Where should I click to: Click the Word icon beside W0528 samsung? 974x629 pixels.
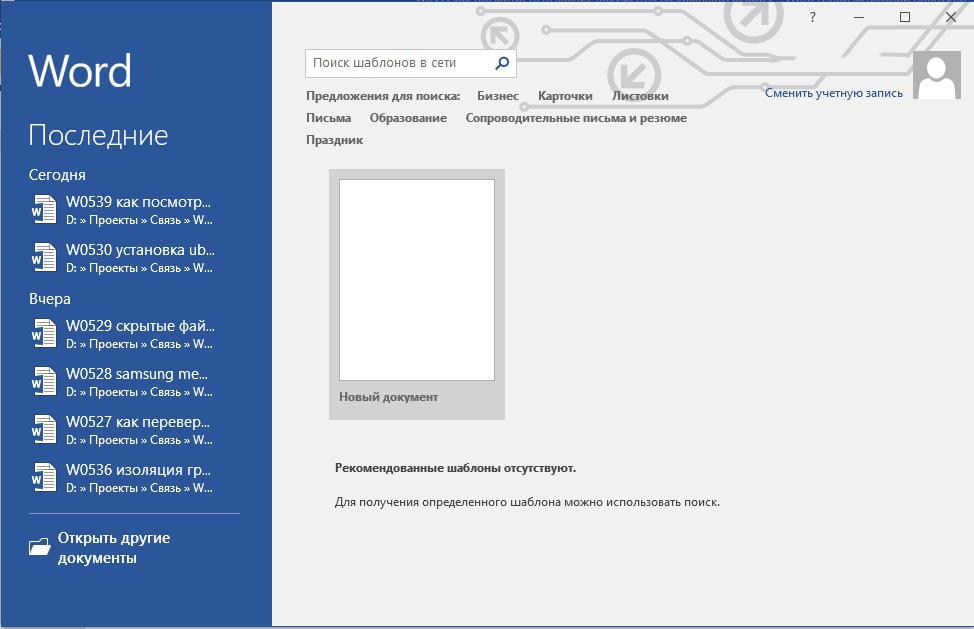(44, 381)
